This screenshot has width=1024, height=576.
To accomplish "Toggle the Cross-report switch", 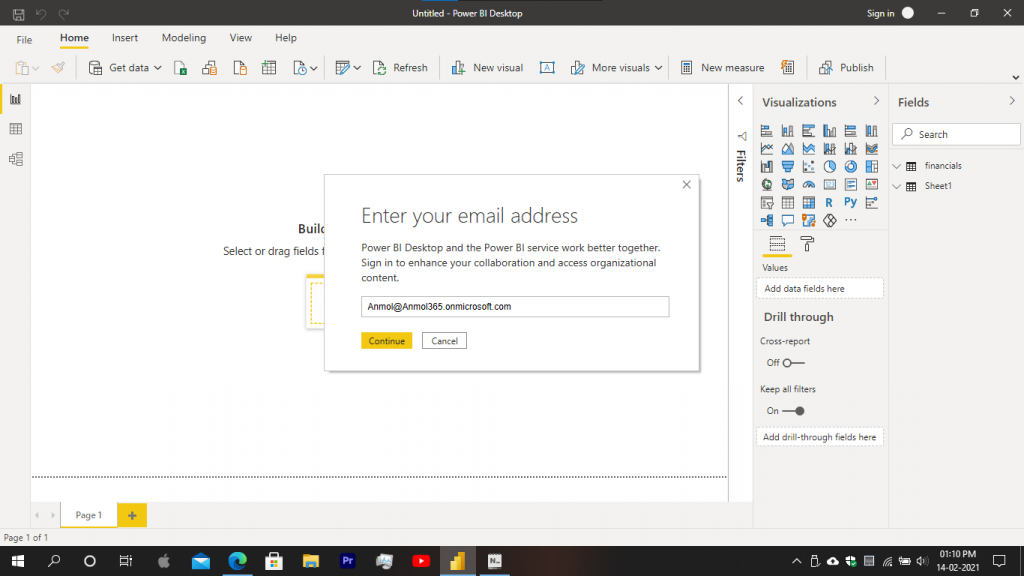I will click(x=793, y=363).
